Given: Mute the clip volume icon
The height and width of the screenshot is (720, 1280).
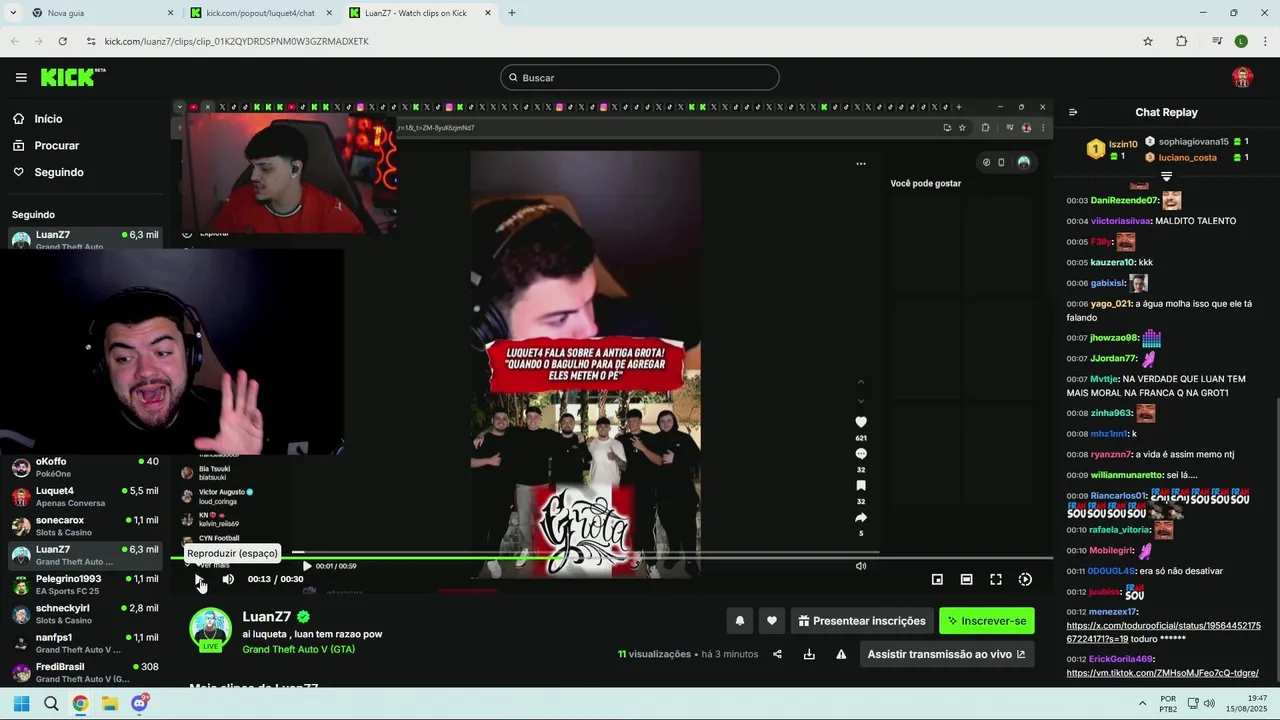Looking at the screenshot, I should pyautogui.click(x=228, y=579).
